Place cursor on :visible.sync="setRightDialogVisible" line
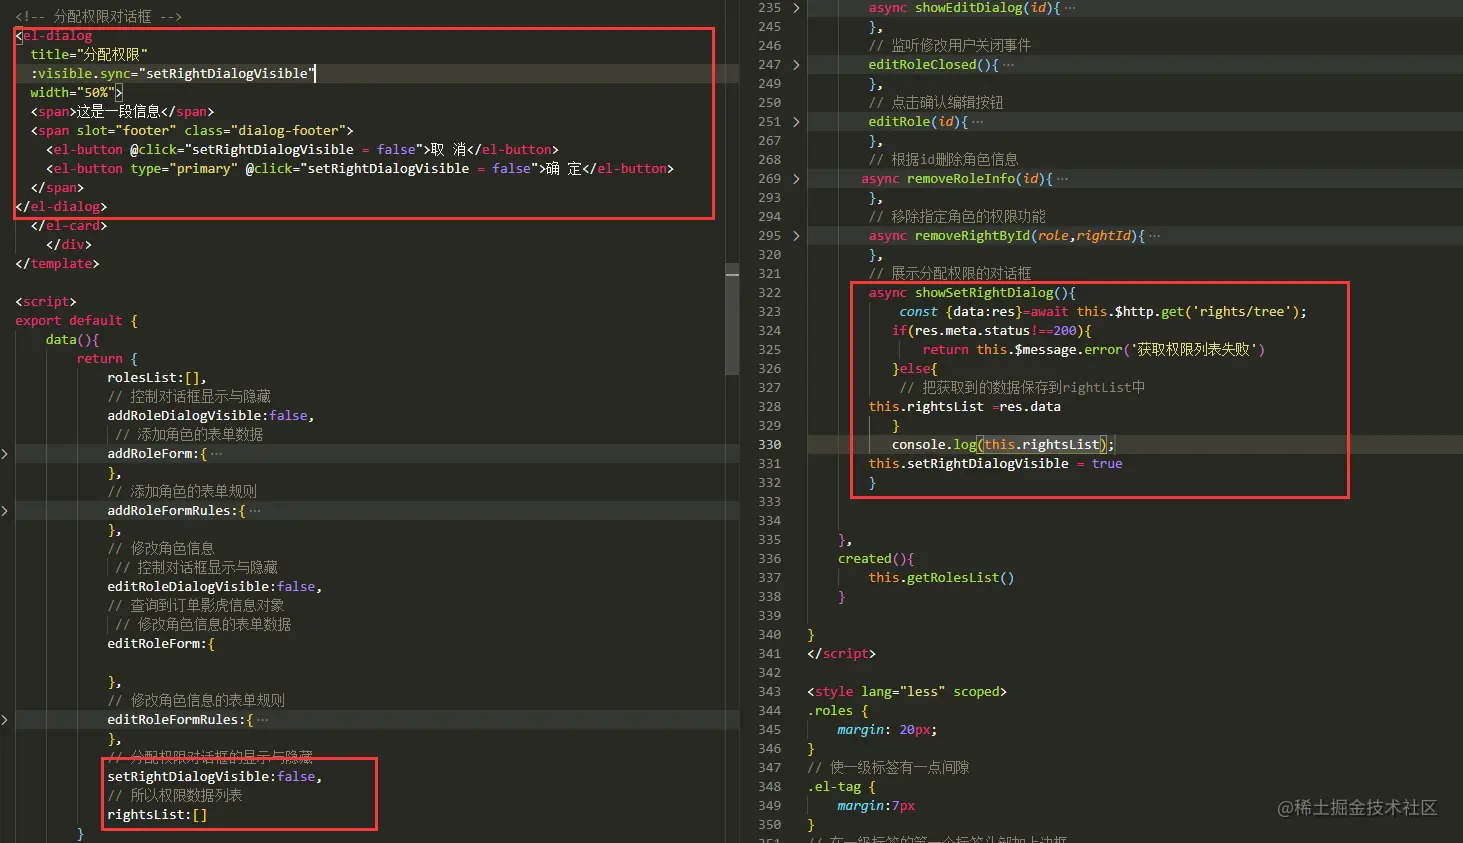The image size is (1463, 843). tap(173, 73)
